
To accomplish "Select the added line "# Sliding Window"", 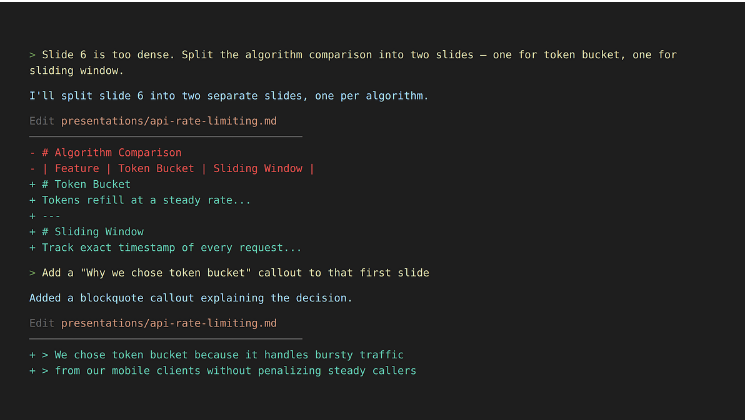I will 92,232.
